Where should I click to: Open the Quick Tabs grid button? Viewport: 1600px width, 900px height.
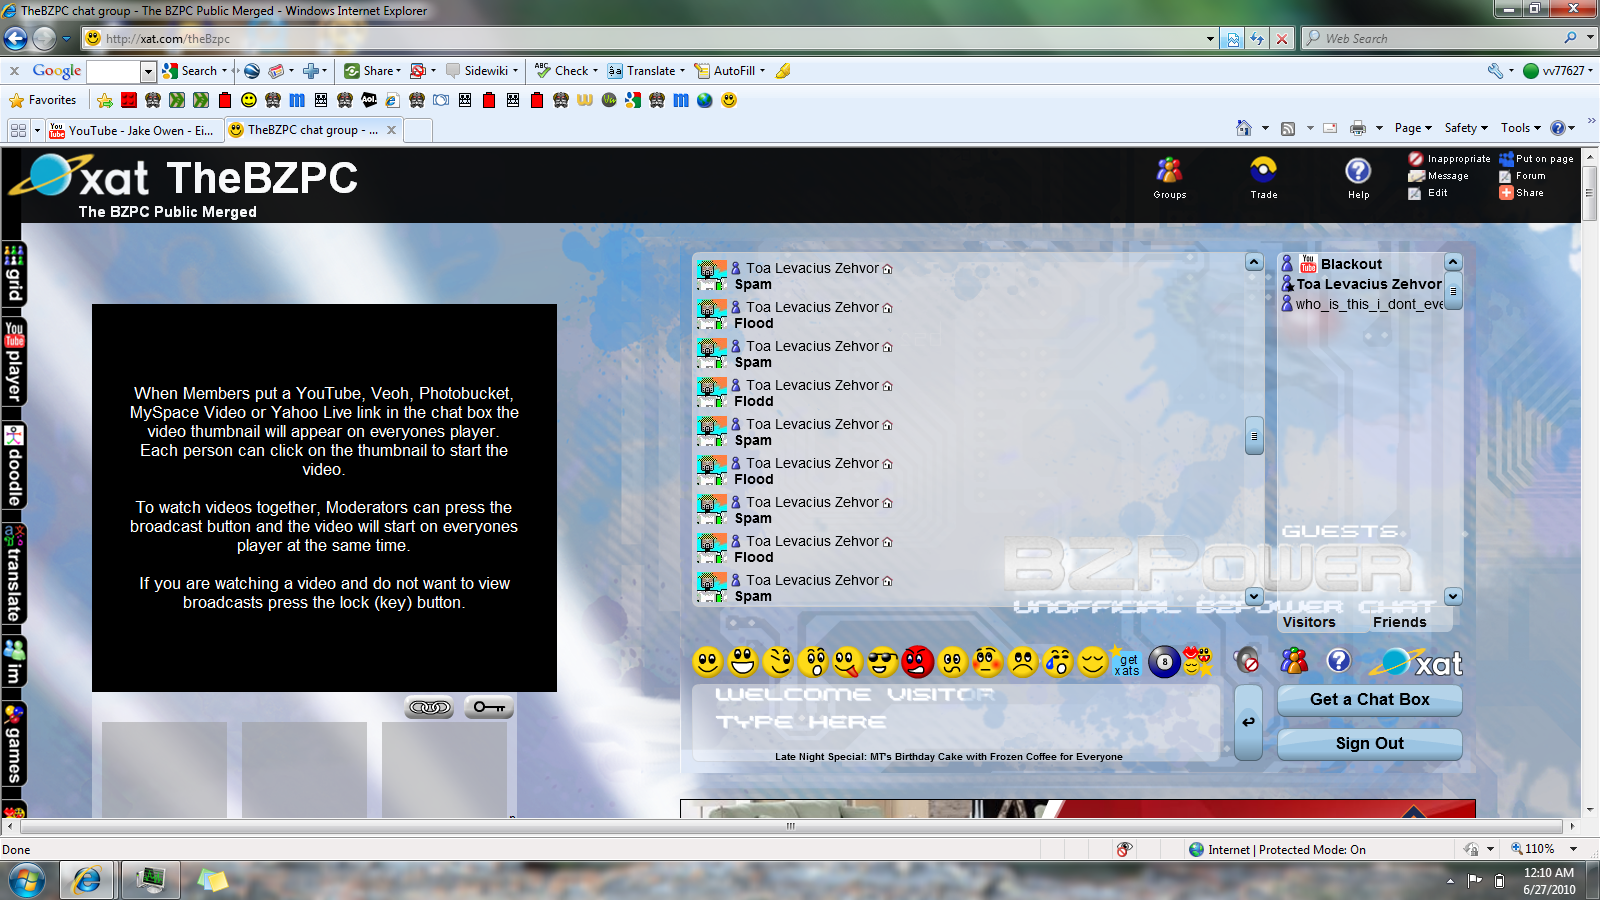[18, 130]
